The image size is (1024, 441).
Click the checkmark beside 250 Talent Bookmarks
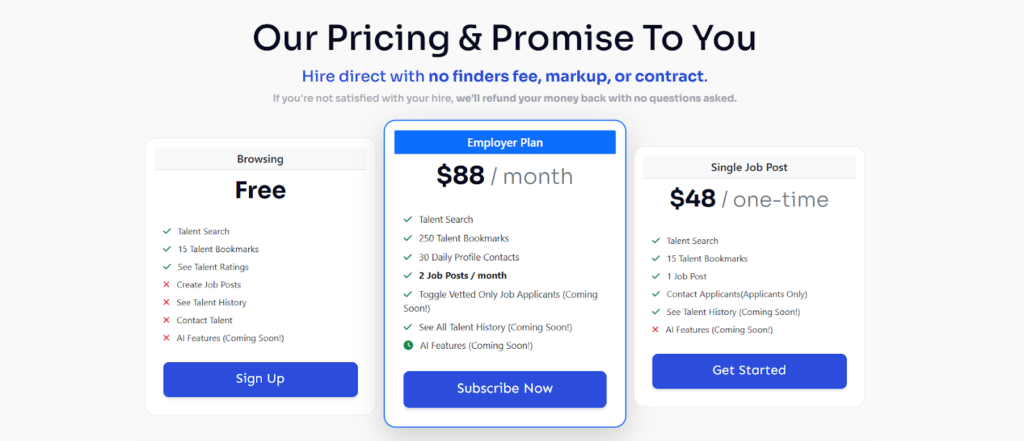tap(408, 238)
